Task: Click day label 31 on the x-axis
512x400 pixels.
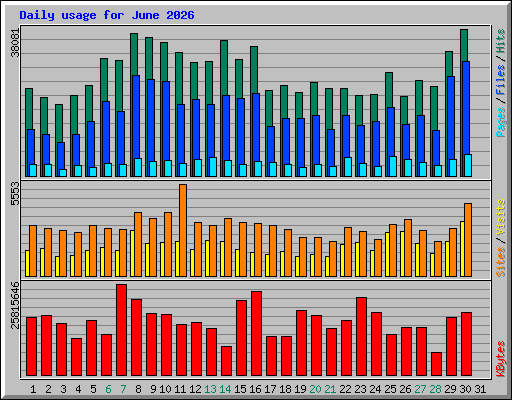Action: tap(480, 389)
